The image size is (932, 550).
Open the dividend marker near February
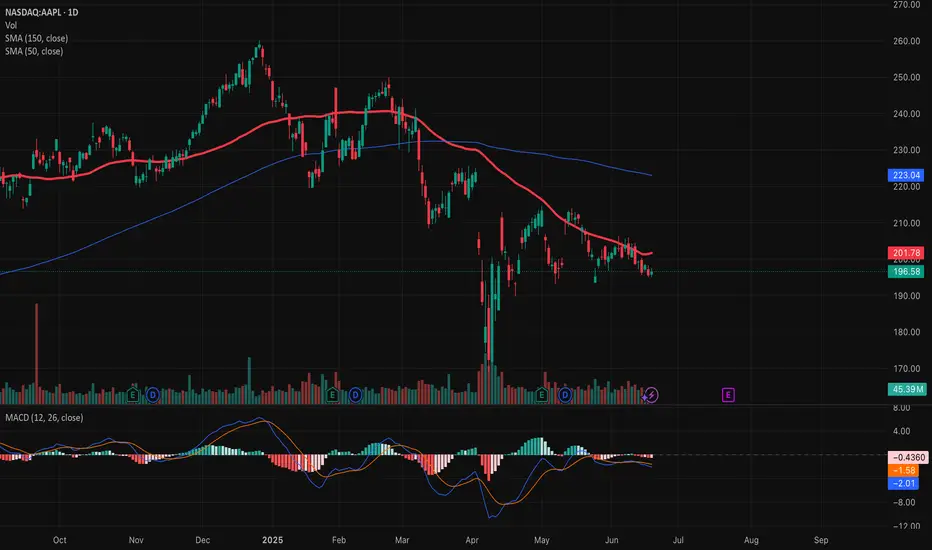(355, 395)
